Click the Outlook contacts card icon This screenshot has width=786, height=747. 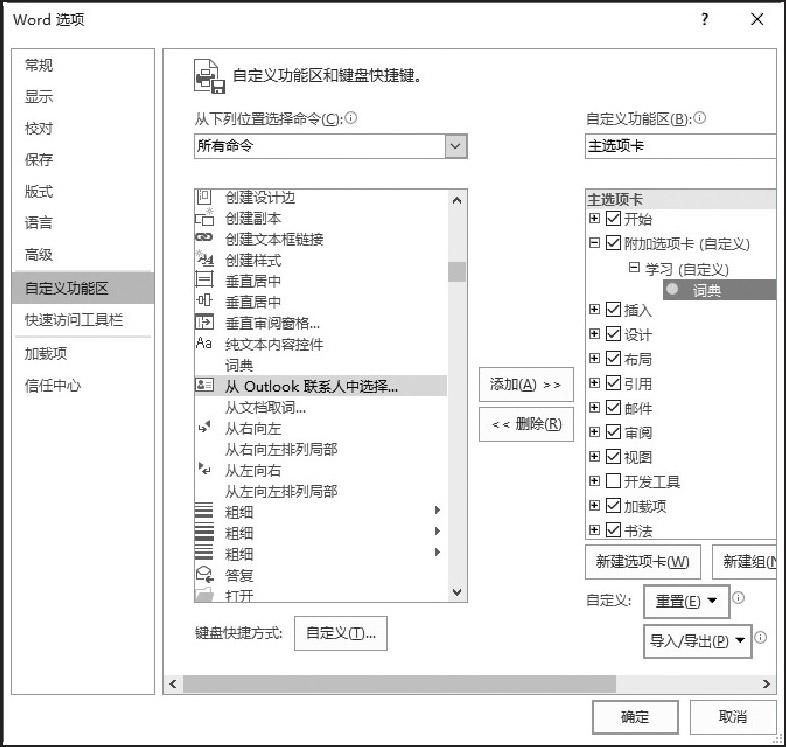[204, 385]
